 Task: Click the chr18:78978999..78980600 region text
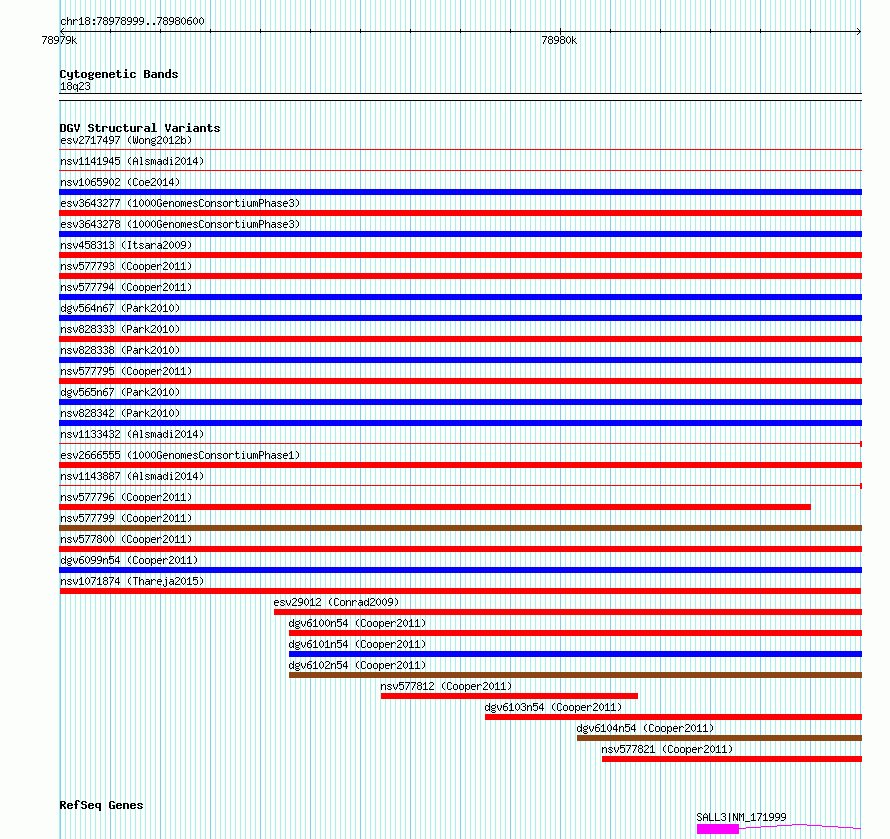(132, 22)
